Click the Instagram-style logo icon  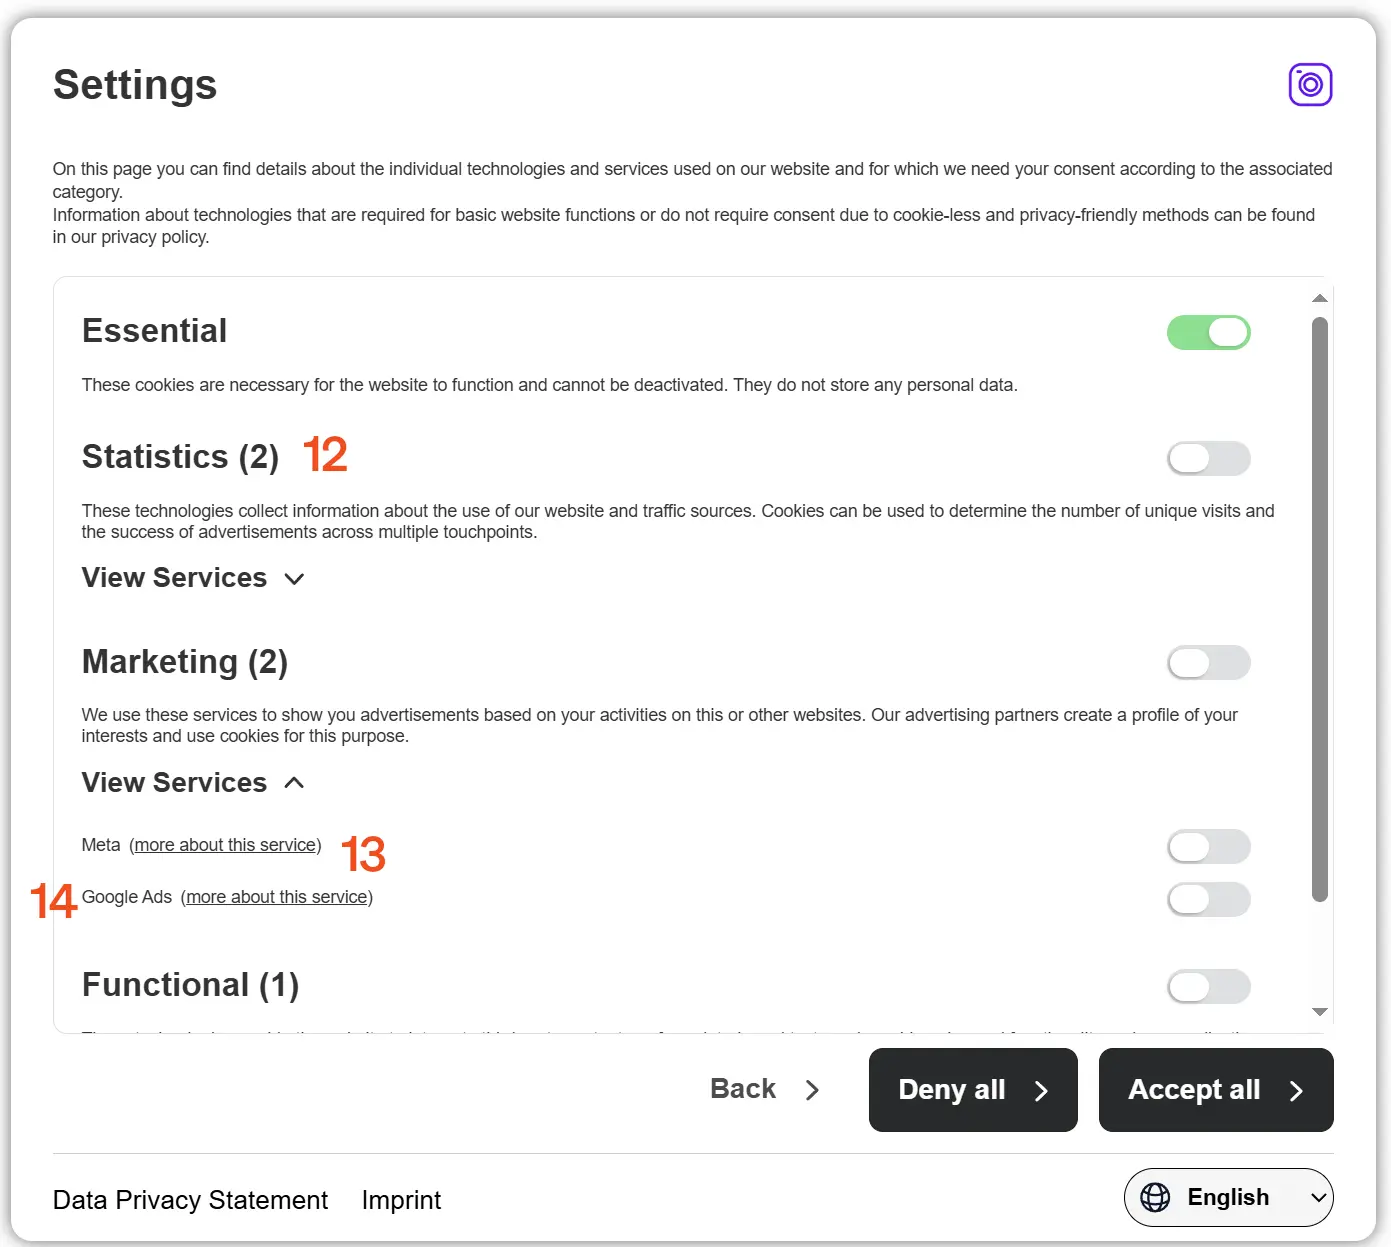click(x=1310, y=84)
